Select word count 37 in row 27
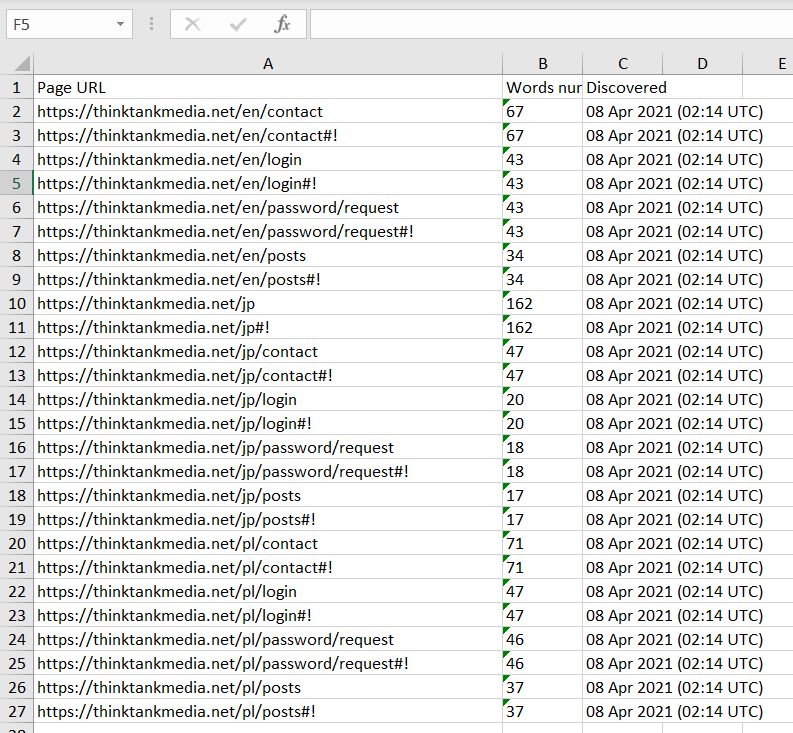Viewport: 793px width, 733px height. click(x=543, y=711)
